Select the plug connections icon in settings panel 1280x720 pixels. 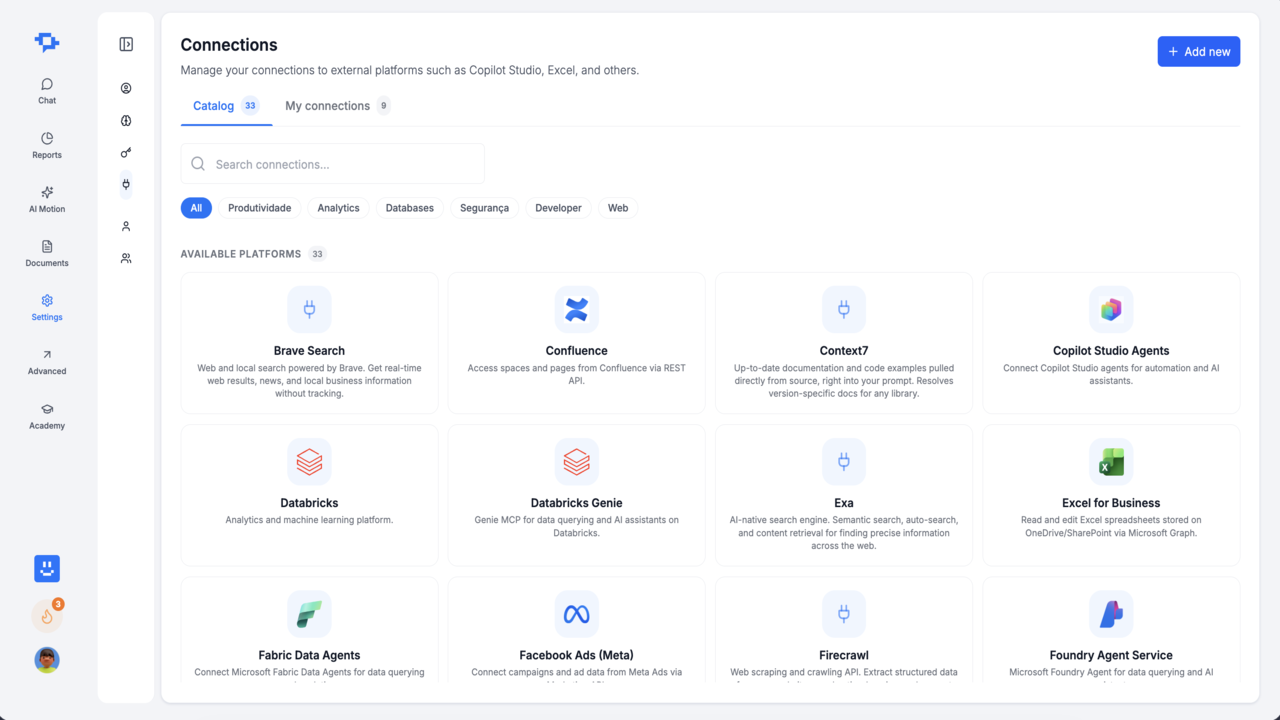[126, 184]
